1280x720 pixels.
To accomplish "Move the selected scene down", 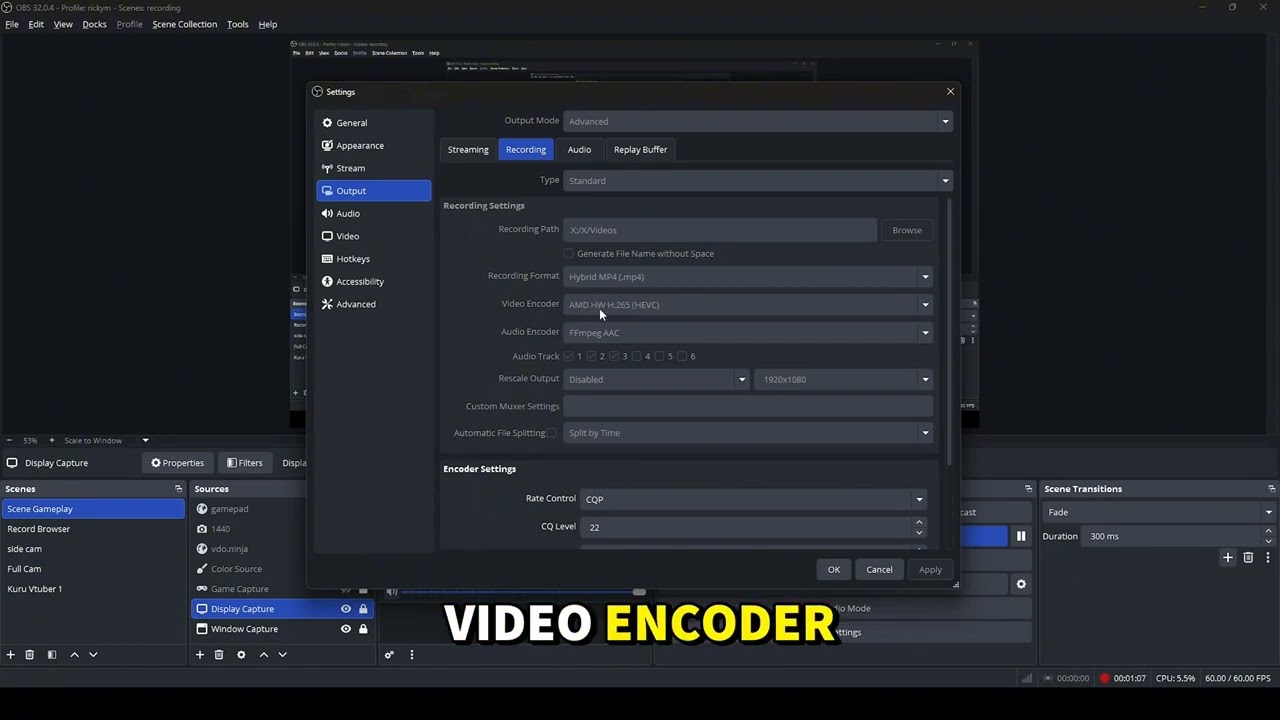I will 93,655.
